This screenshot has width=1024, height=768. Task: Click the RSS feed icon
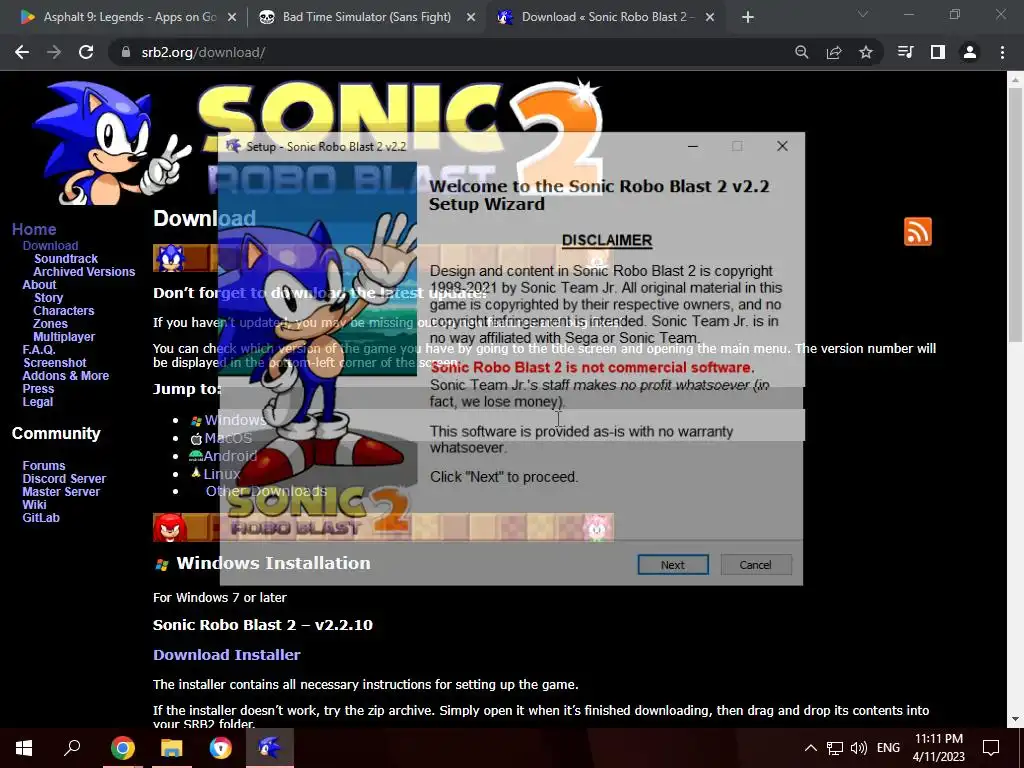(918, 232)
